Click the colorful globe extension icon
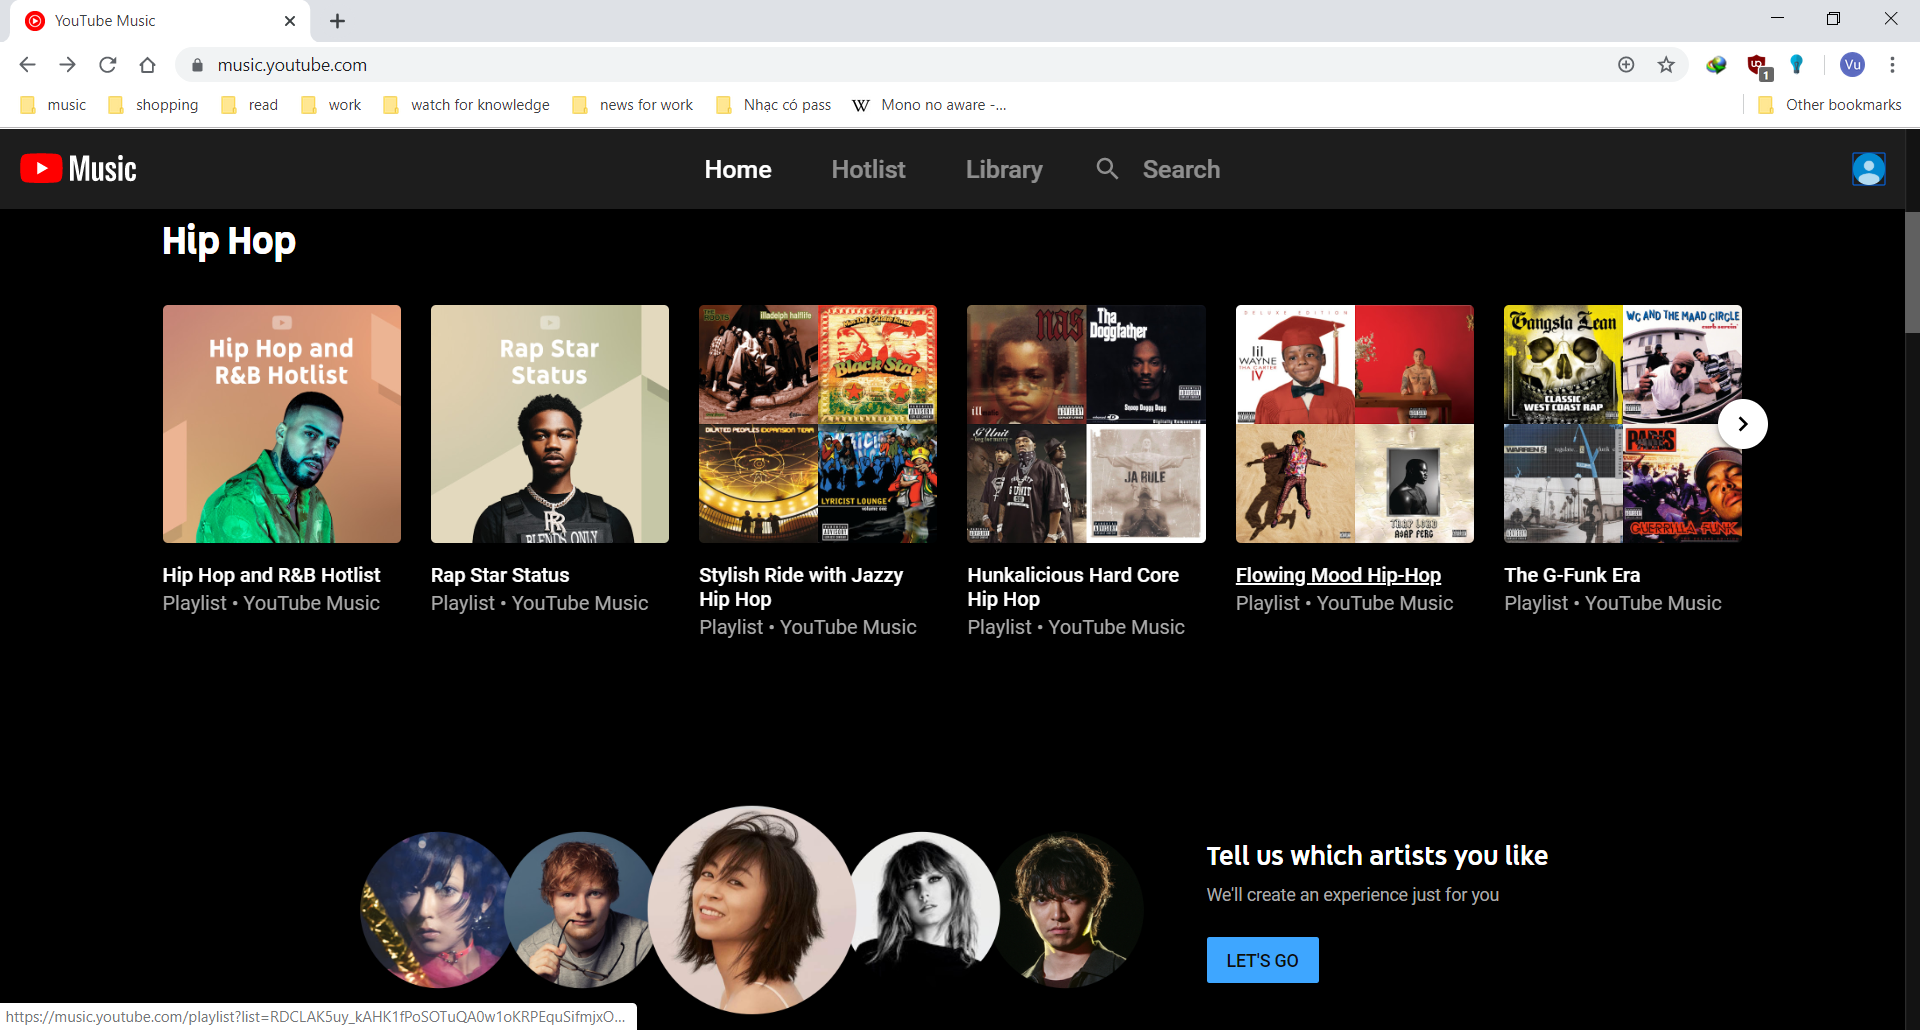1920x1030 pixels. (x=1716, y=65)
